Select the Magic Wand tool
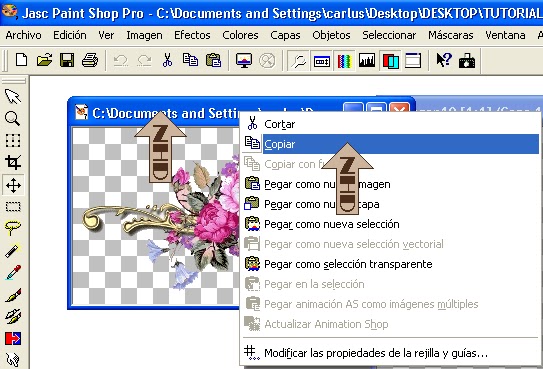543x369 pixels. 13,251
